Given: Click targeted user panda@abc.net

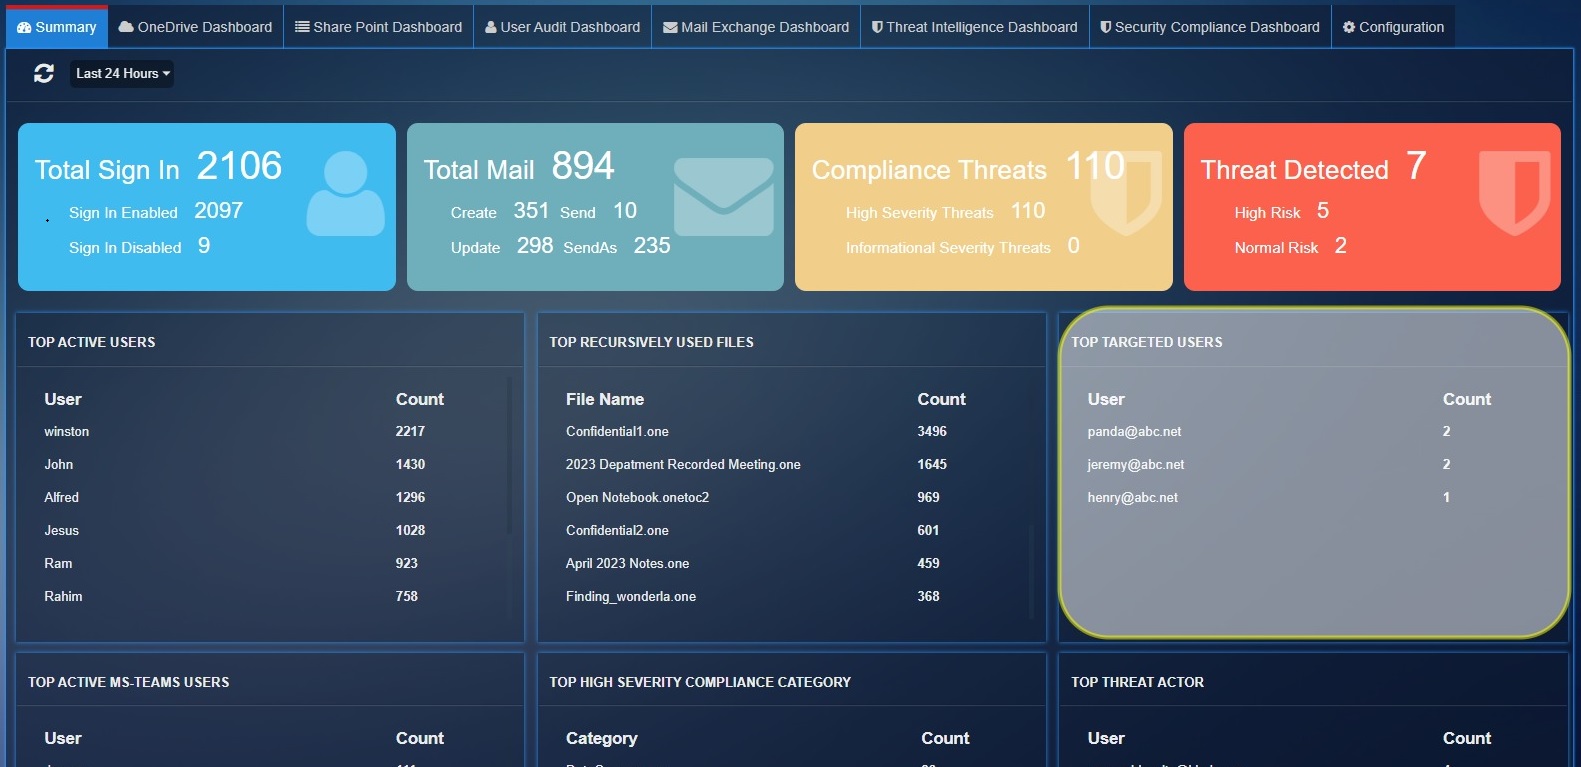Looking at the screenshot, I should [x=1134, y=432].
